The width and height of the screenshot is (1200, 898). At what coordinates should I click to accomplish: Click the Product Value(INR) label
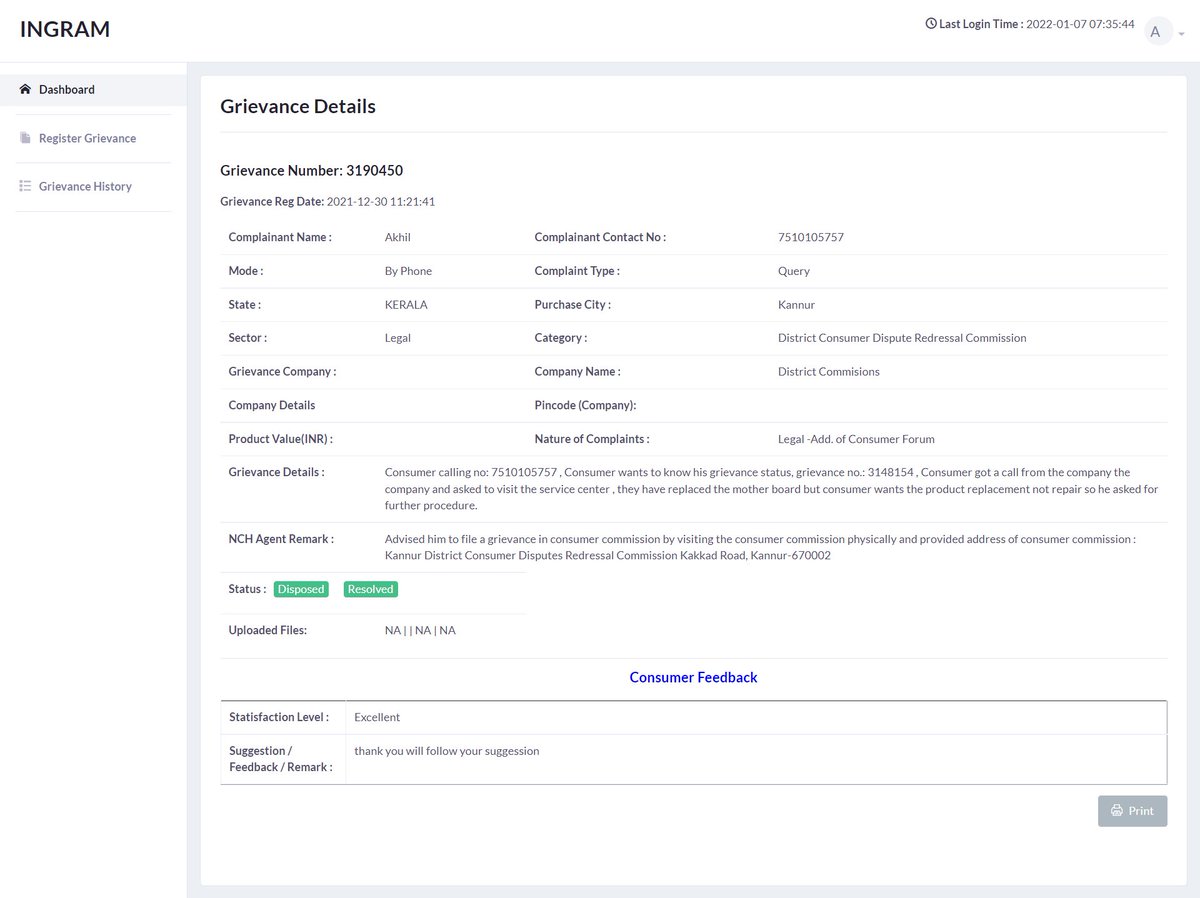click(281, 439)
